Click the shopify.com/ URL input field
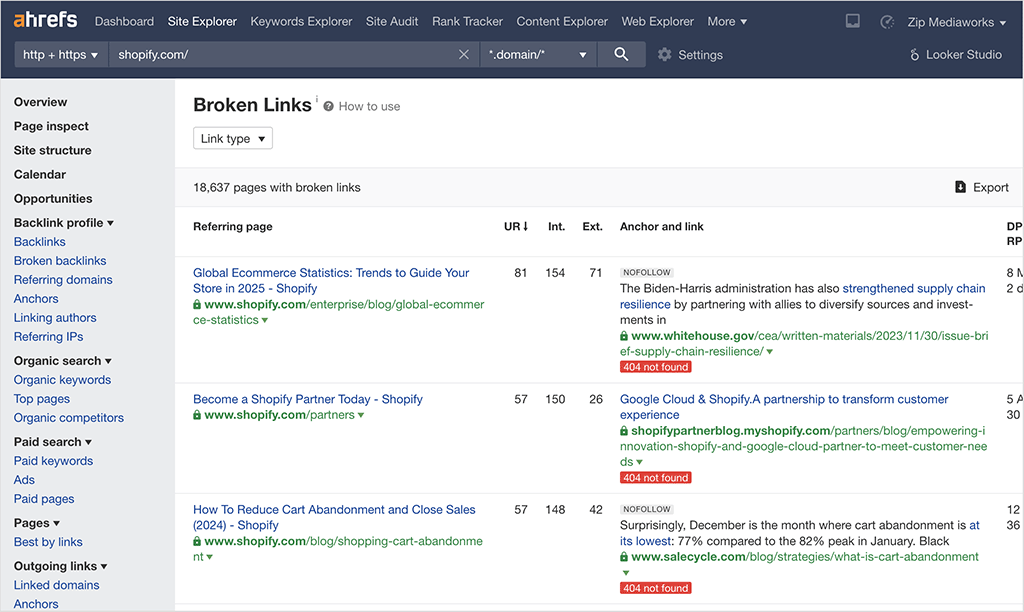 click(x=283, y=55)
